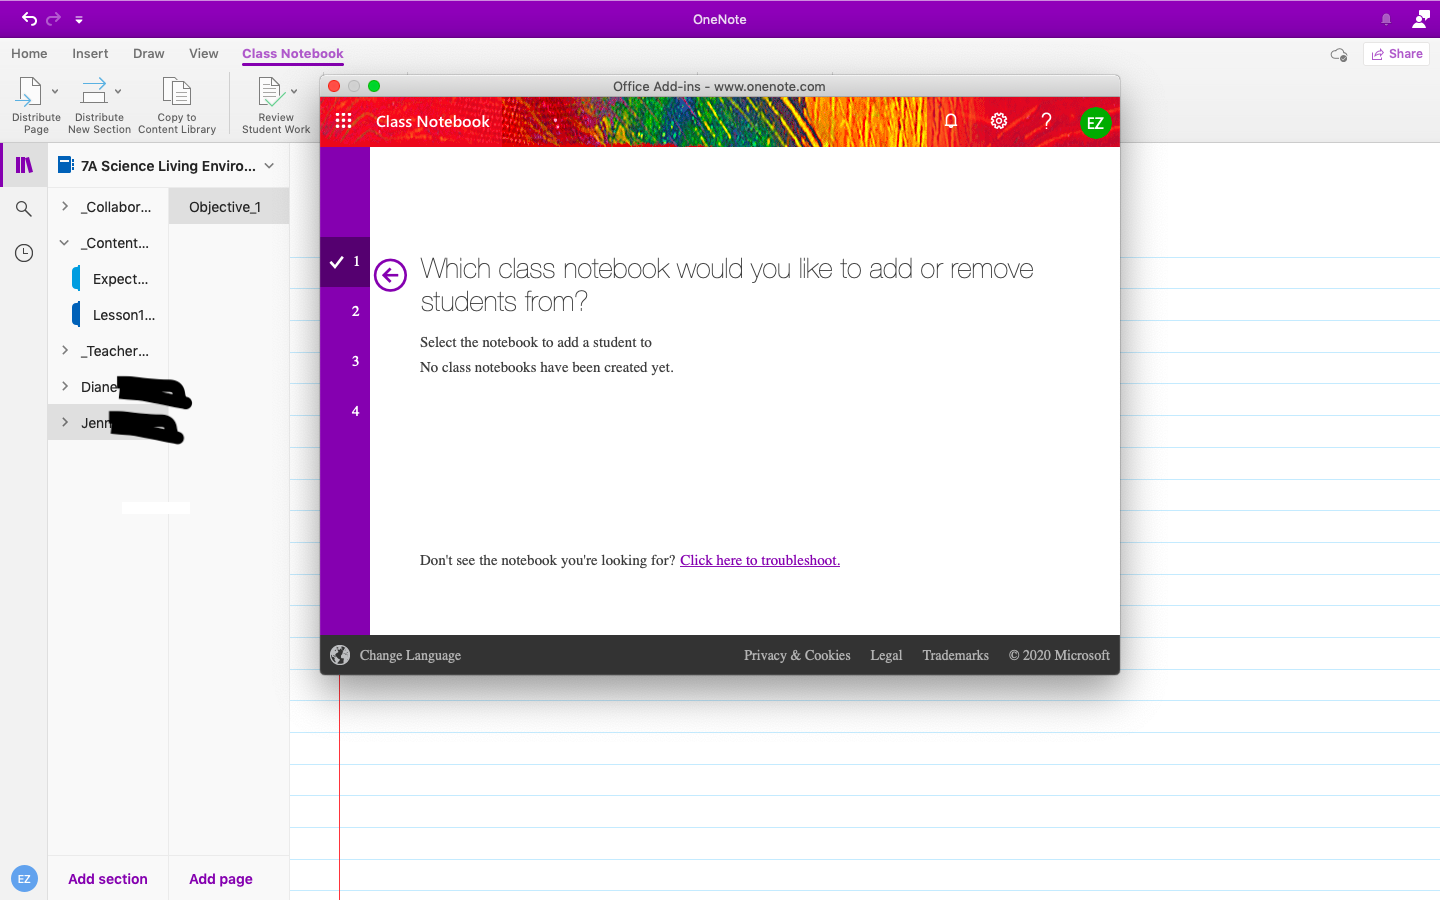Open the Insert ribbon tab
1440x900 pixels.
(90, 54)
